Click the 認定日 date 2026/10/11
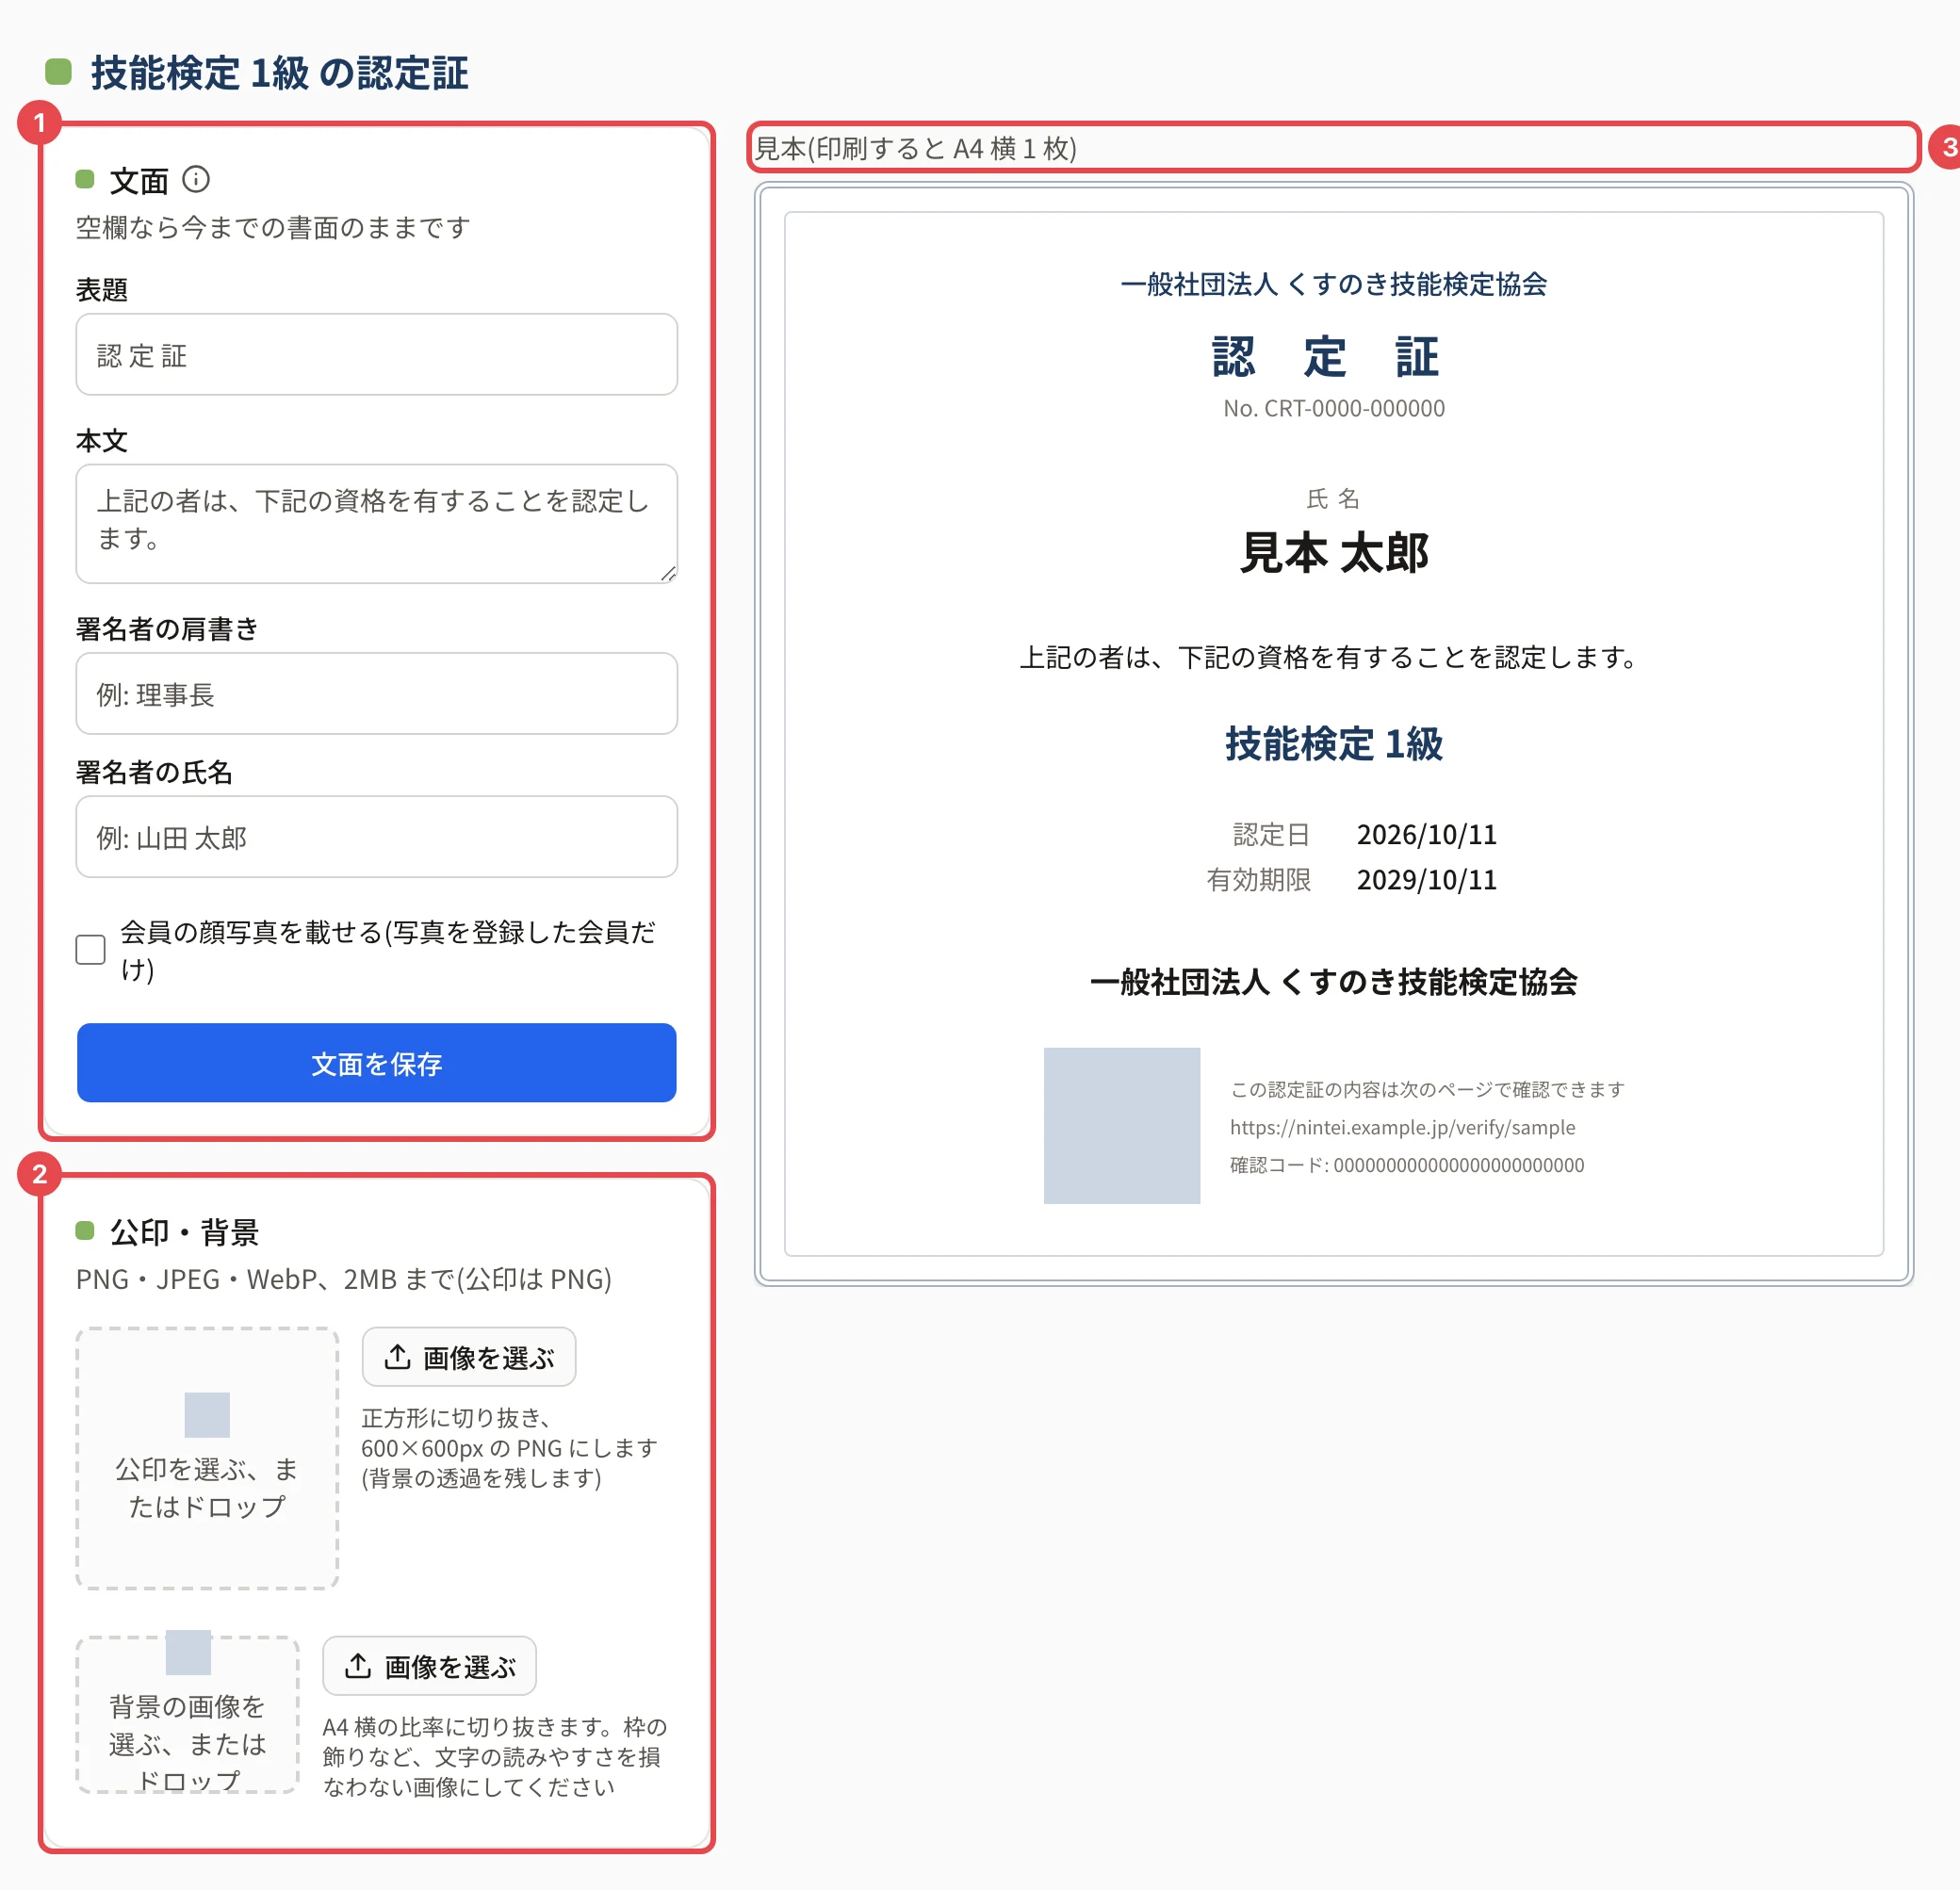The image size is (1960, 1890). click(x=1427, y=835)
